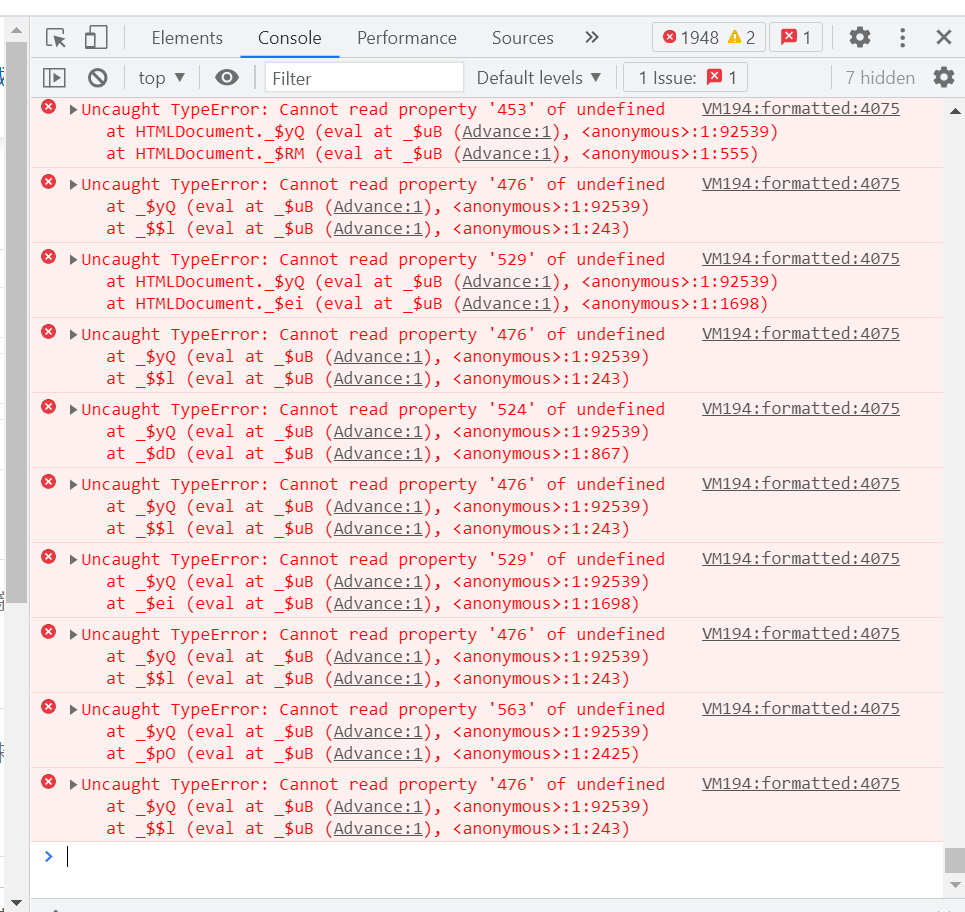This screenshot has width=965, height=912.
Task: Click the console scrollbar up arrow
Action: 955,111
